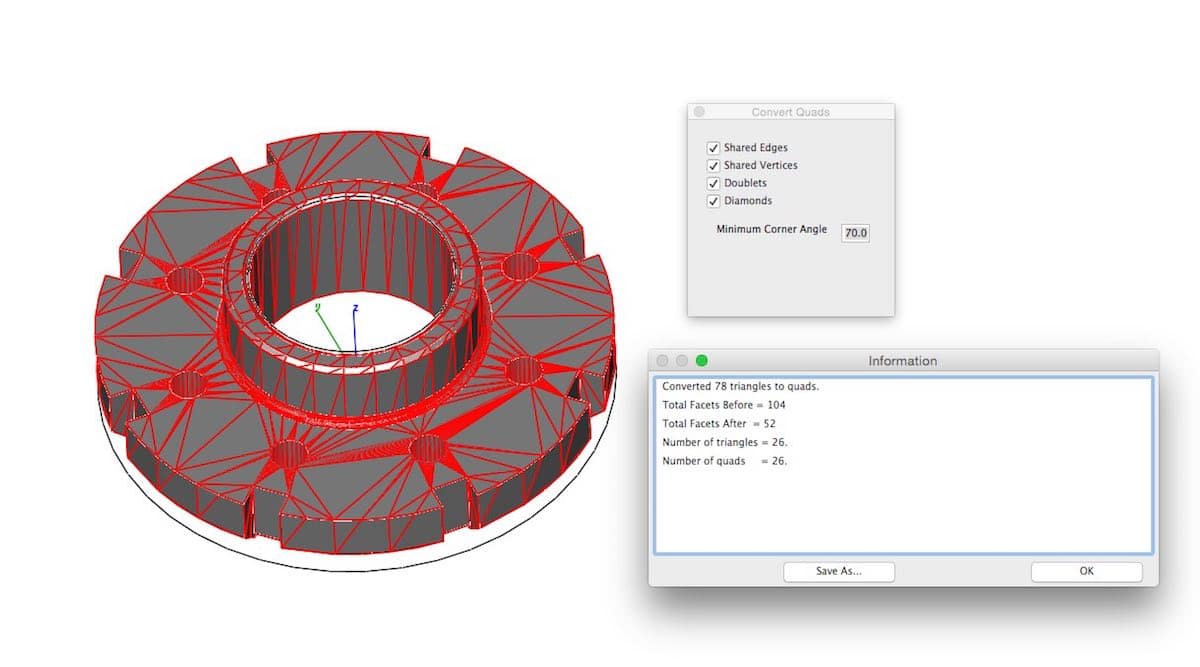This screenshot has height=667, width=1200.
Task: Disable the Doublets checkbox
Action: point(714,184)
